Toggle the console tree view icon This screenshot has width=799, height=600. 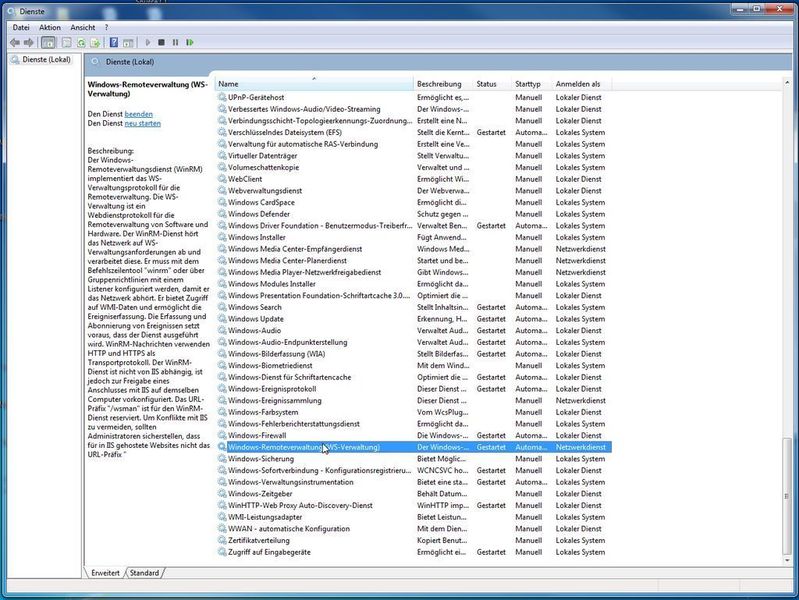[48, 43]
